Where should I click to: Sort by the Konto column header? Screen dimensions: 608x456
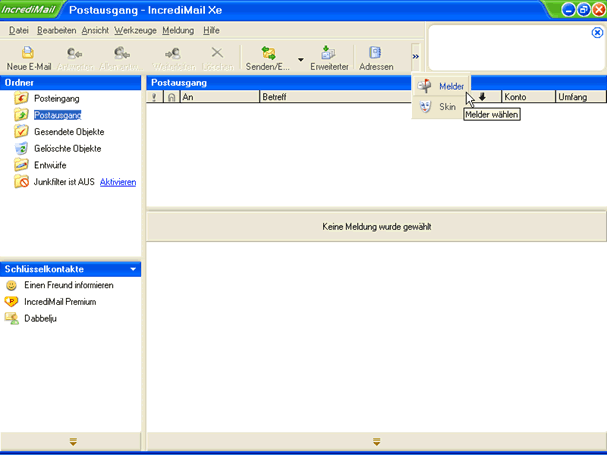529,97
